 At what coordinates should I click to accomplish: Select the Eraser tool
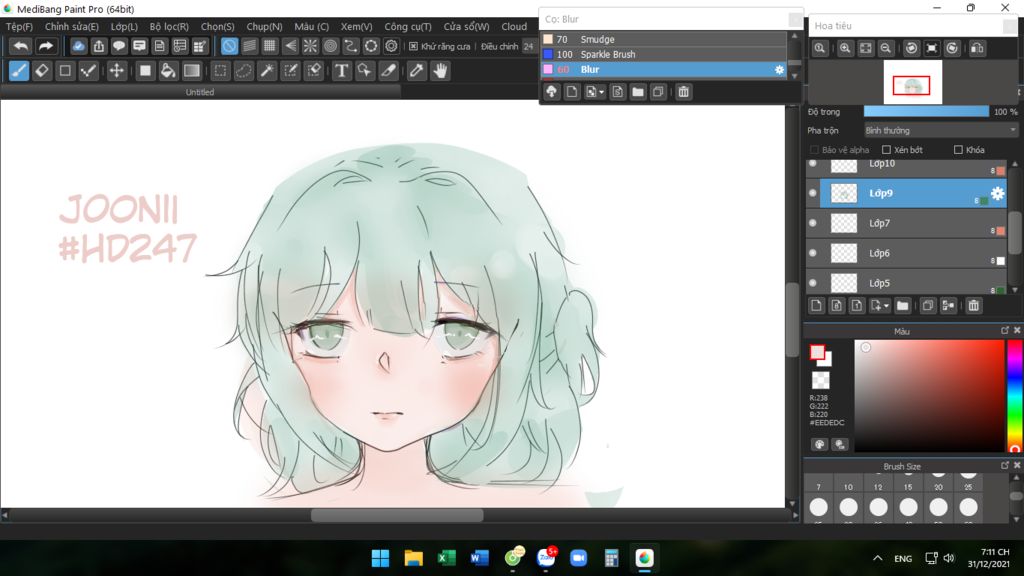coord(42,71)
